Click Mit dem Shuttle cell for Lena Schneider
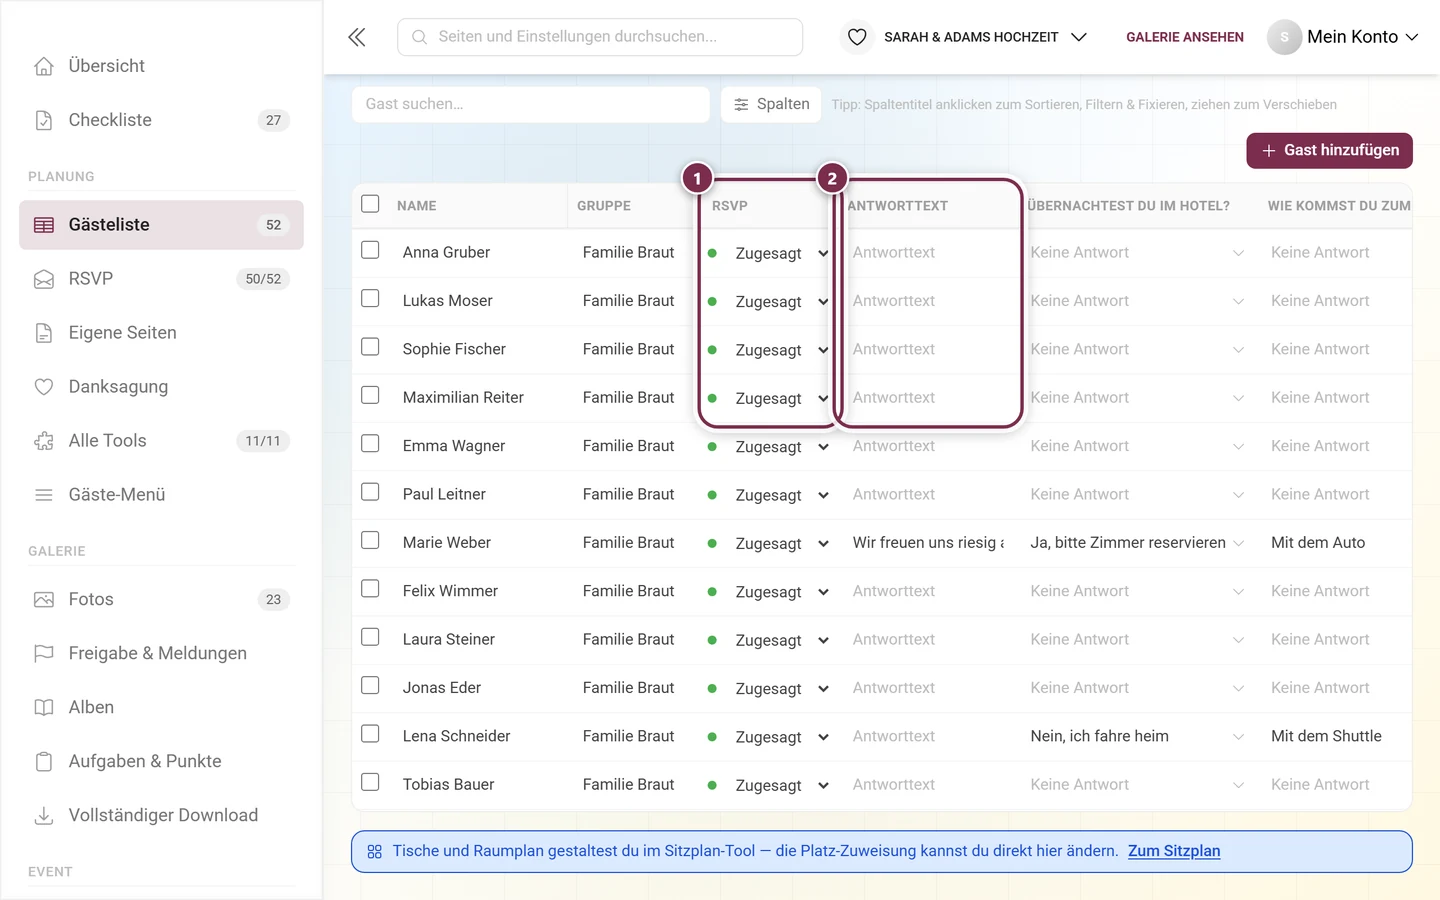 [x=1326, y=736]
